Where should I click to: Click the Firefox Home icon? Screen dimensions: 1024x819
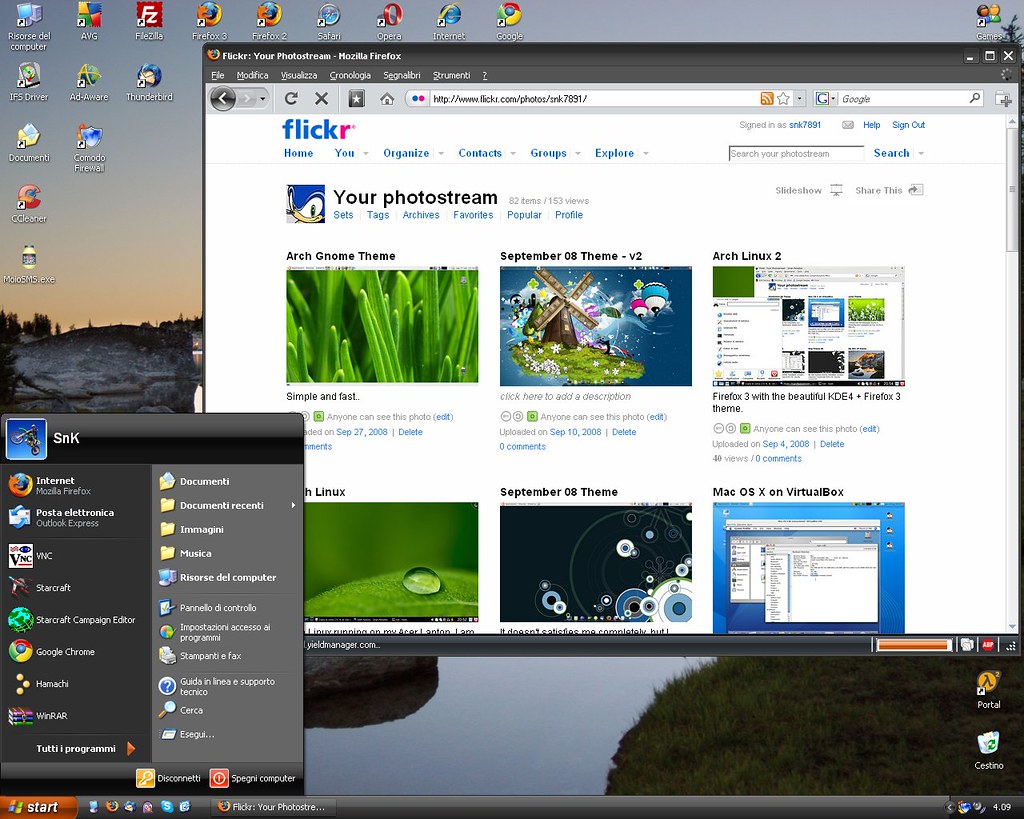387,98
